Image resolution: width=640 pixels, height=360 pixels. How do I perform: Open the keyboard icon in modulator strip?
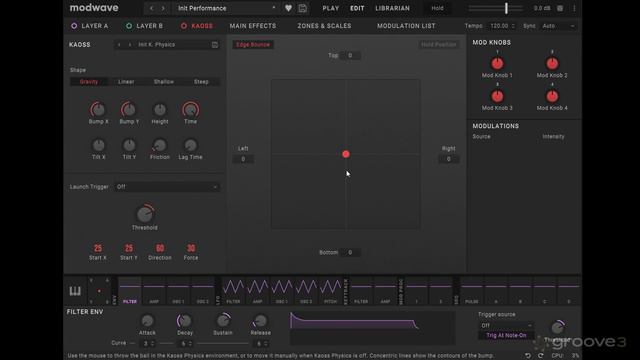point(75,291)
